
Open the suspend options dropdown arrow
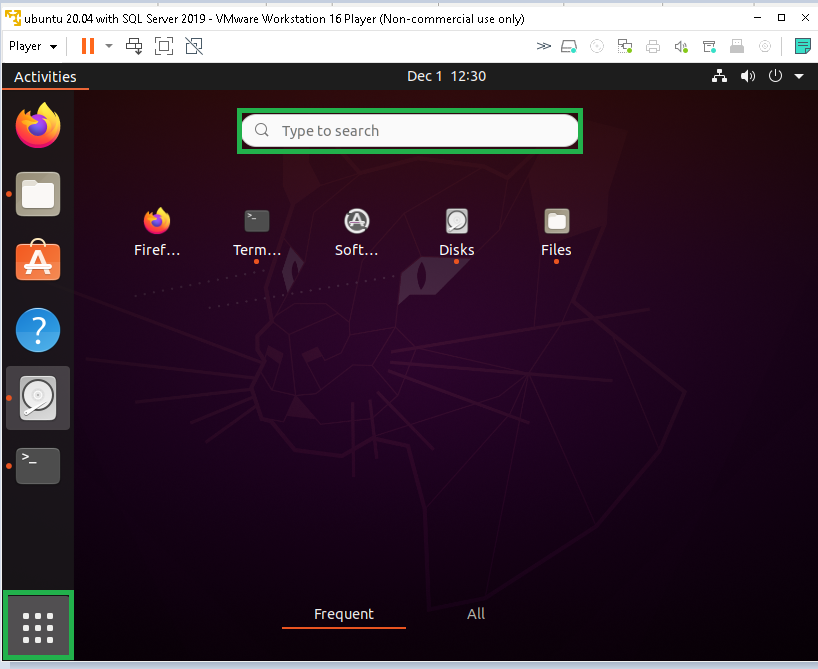(109, 46)
